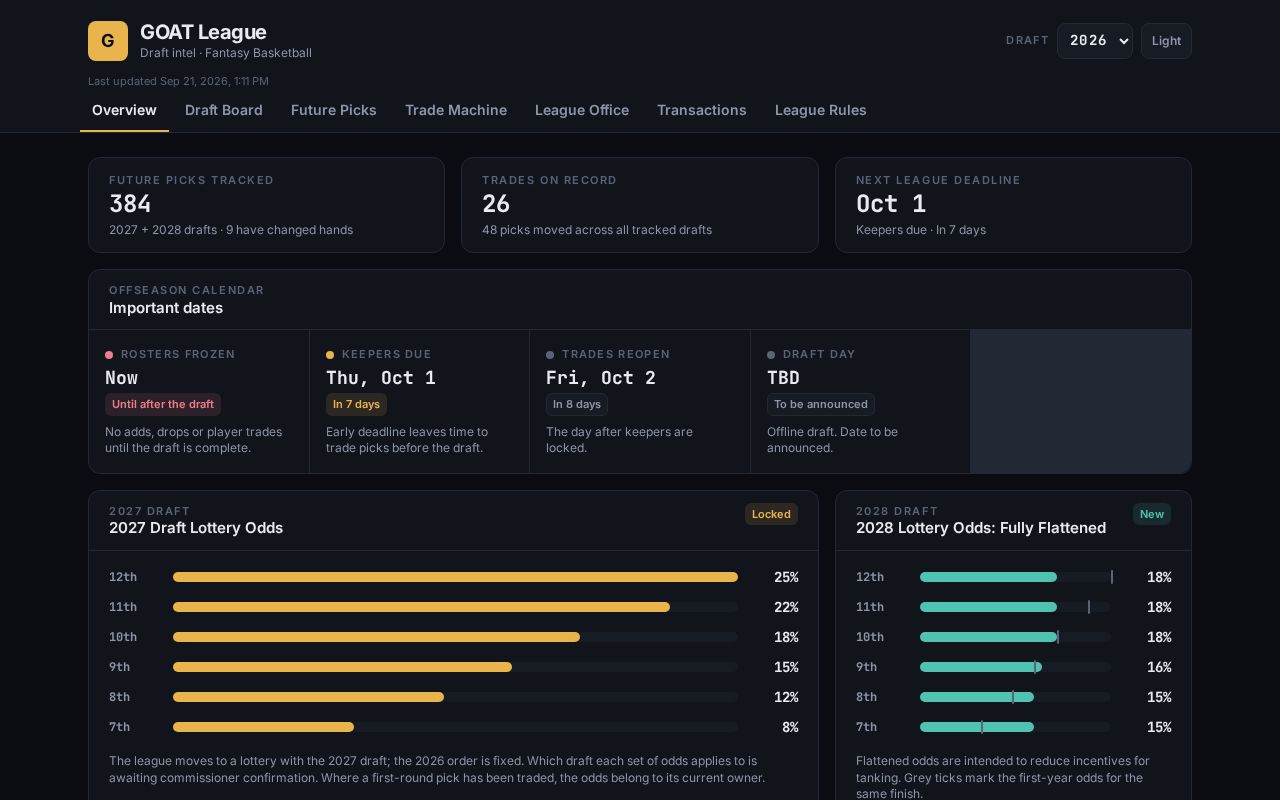Viewport: 1280px width, 800px height.
Task: Click the Next League Deadline Oct 1 card
Action: pyautogui.click(x=1013, y=205)
